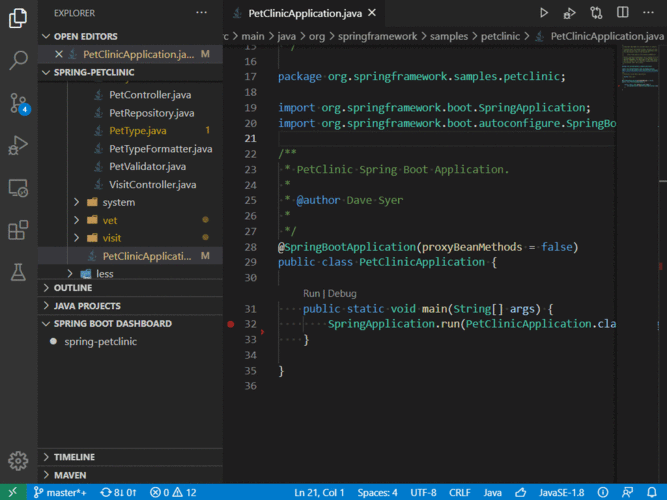Expand the MAVEN section
The image size is (667, 500).
(x=70, y=475)
